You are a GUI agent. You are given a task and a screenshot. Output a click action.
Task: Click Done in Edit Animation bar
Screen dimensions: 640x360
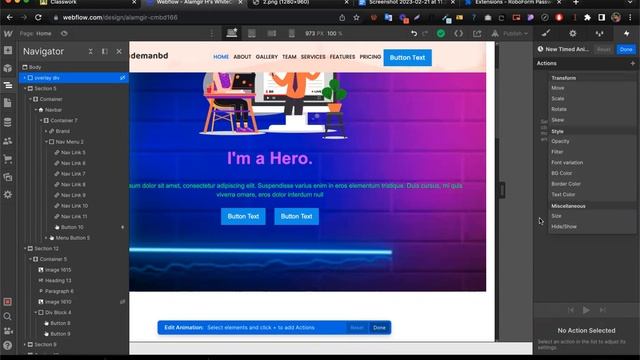coord(379,327)
